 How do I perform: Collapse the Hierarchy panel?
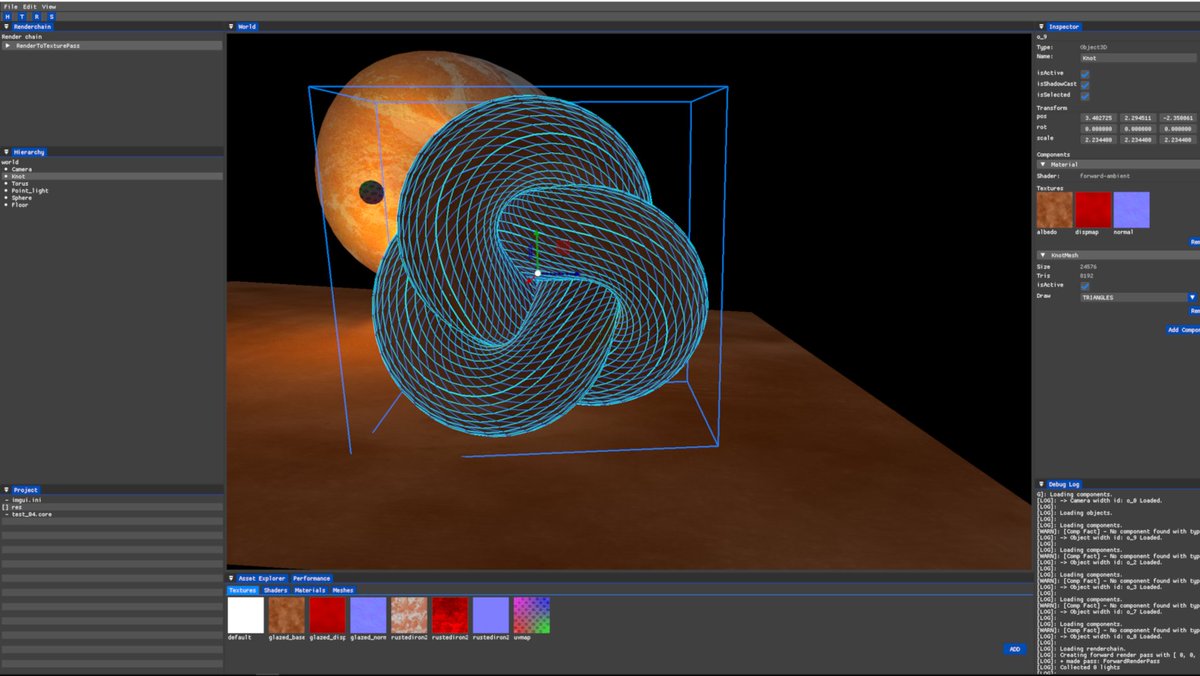[7, 152]
